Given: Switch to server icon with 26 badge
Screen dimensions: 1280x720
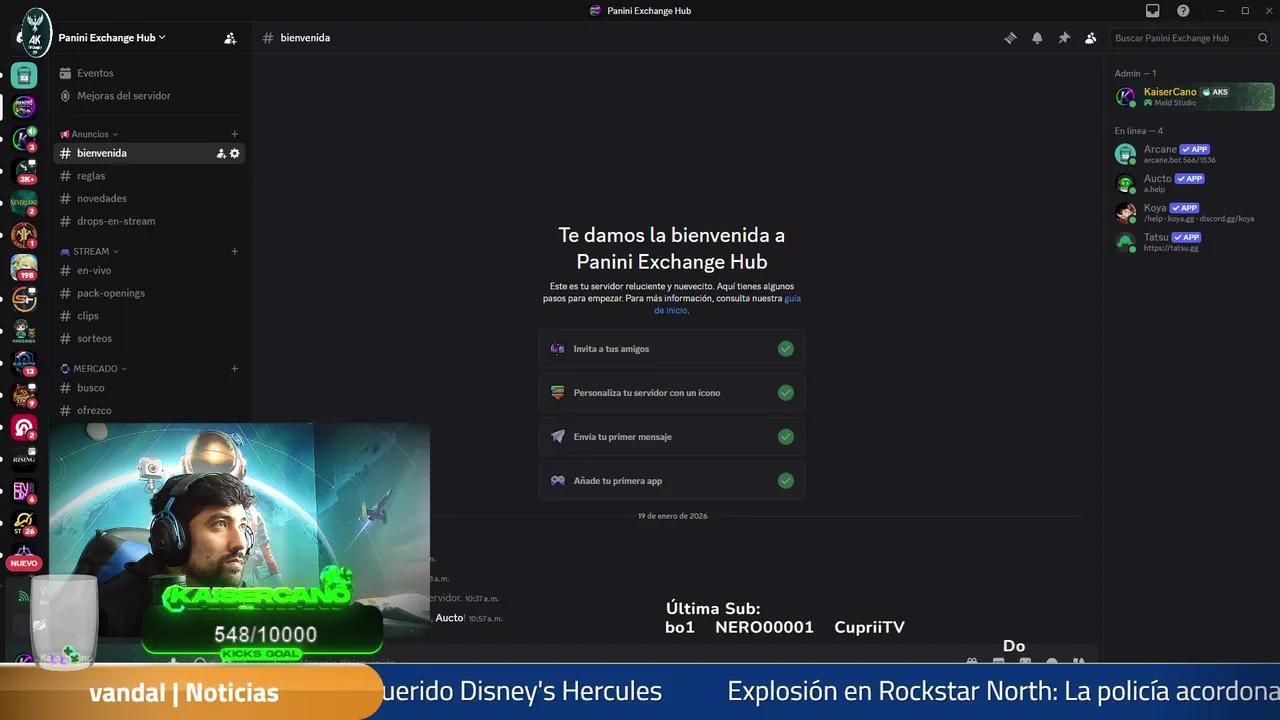Looking at the screenshot, I should click(24, 523).
